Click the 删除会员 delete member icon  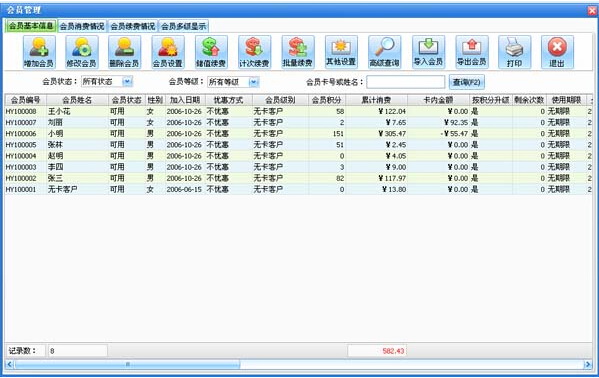tap(125, 52)
